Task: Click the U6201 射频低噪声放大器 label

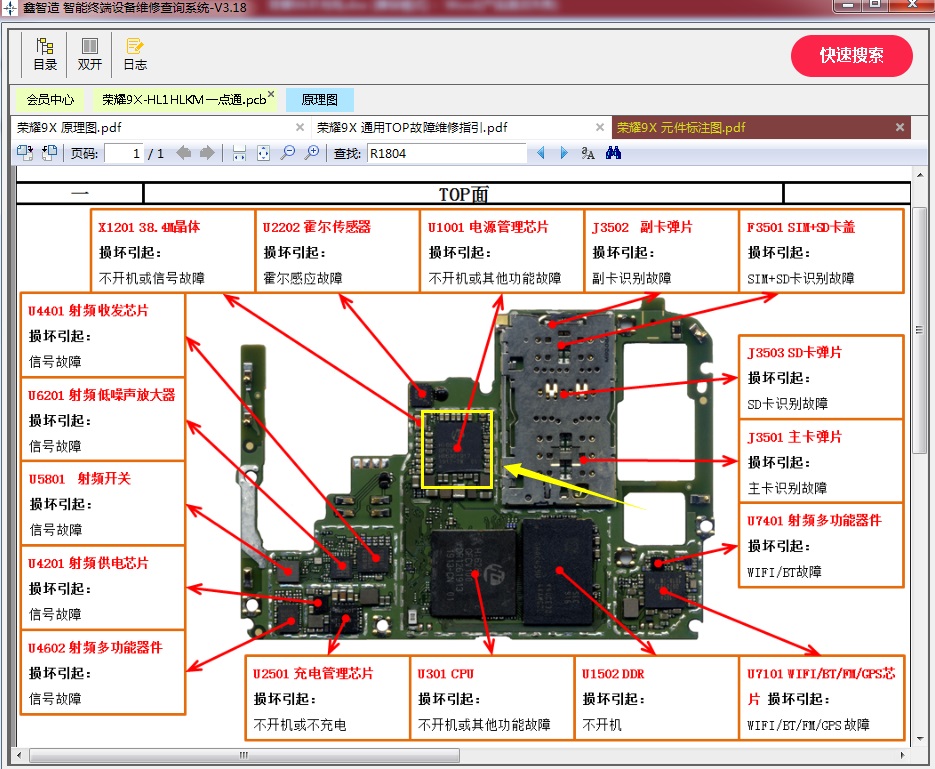Action: (101, 395)
